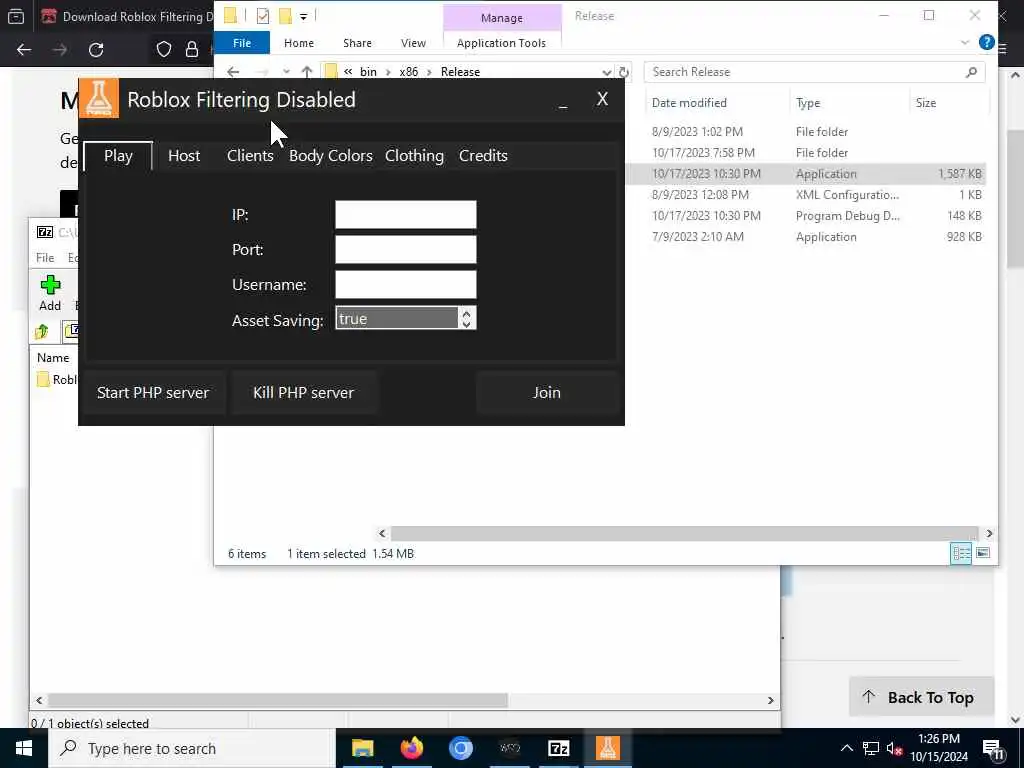The width and height of the screenshot is (1024, 768).
Task: Click the IP input field
Action: click(x=406, y=215)
